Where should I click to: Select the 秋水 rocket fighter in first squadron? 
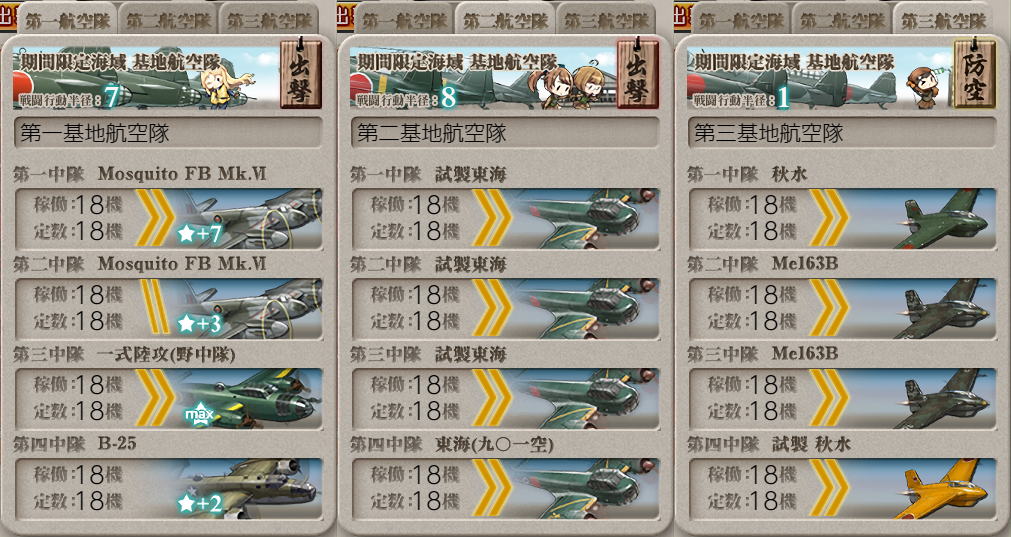(x=842, y=219)
